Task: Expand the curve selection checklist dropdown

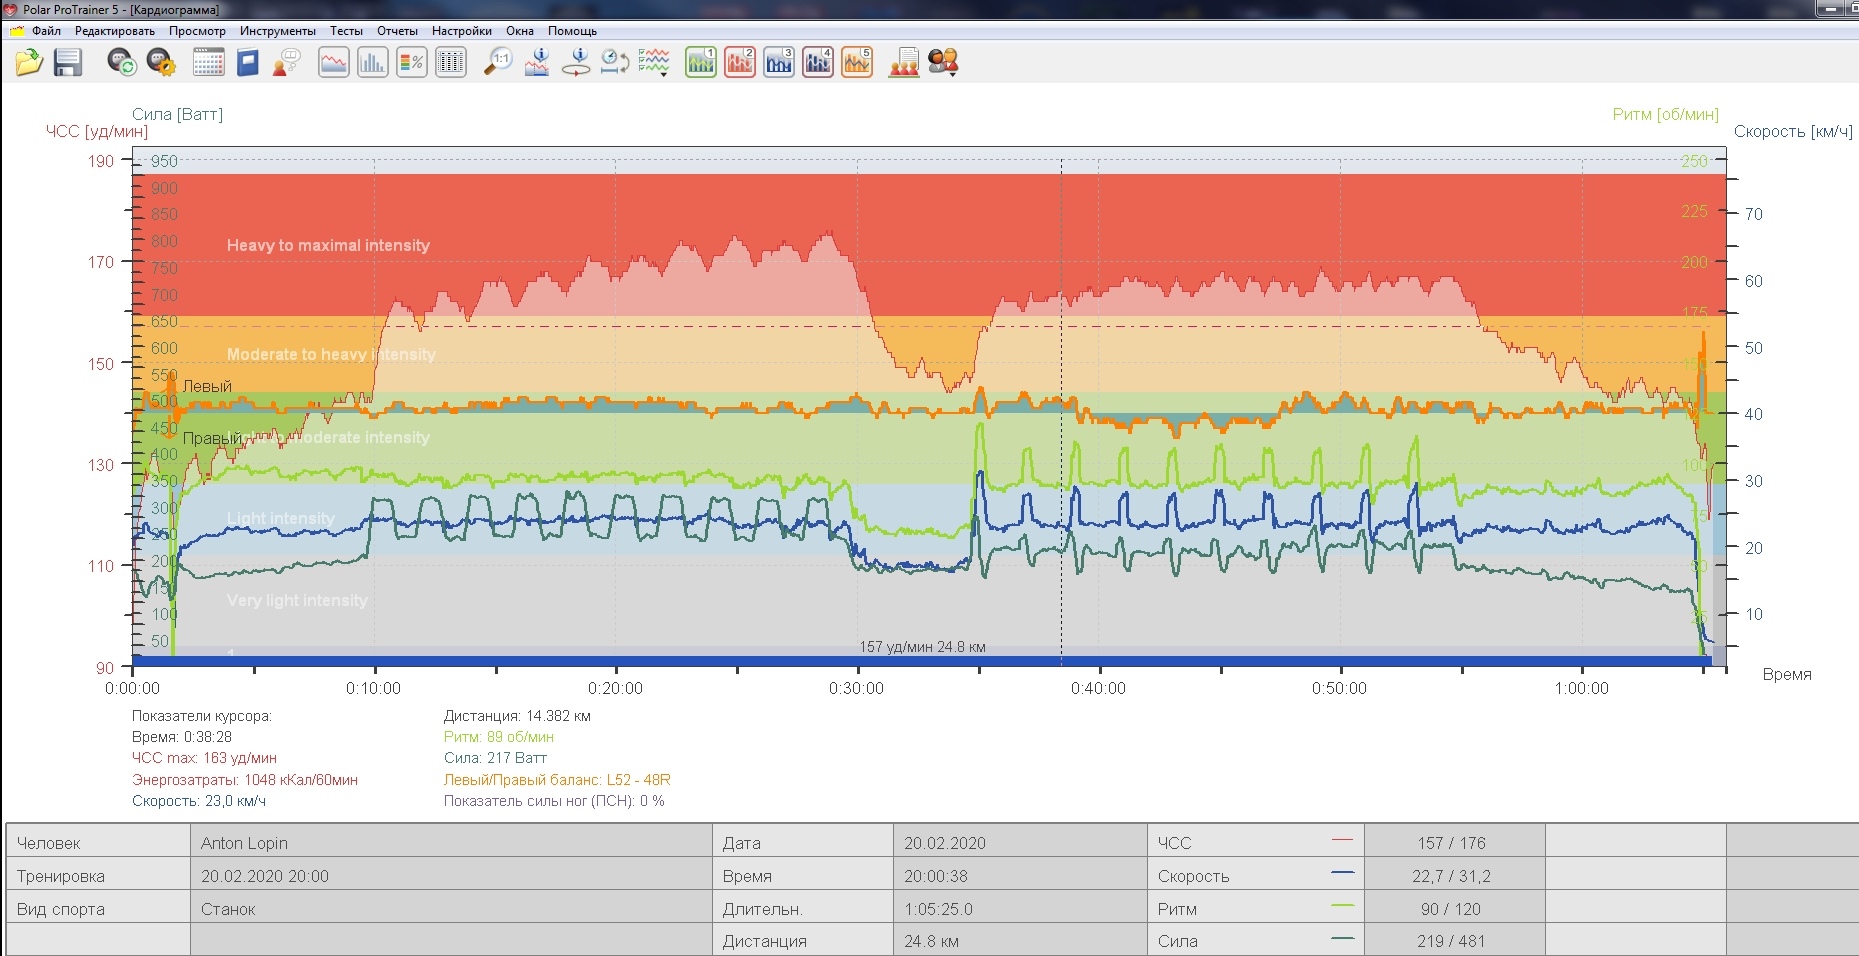Action: [654, 63]
